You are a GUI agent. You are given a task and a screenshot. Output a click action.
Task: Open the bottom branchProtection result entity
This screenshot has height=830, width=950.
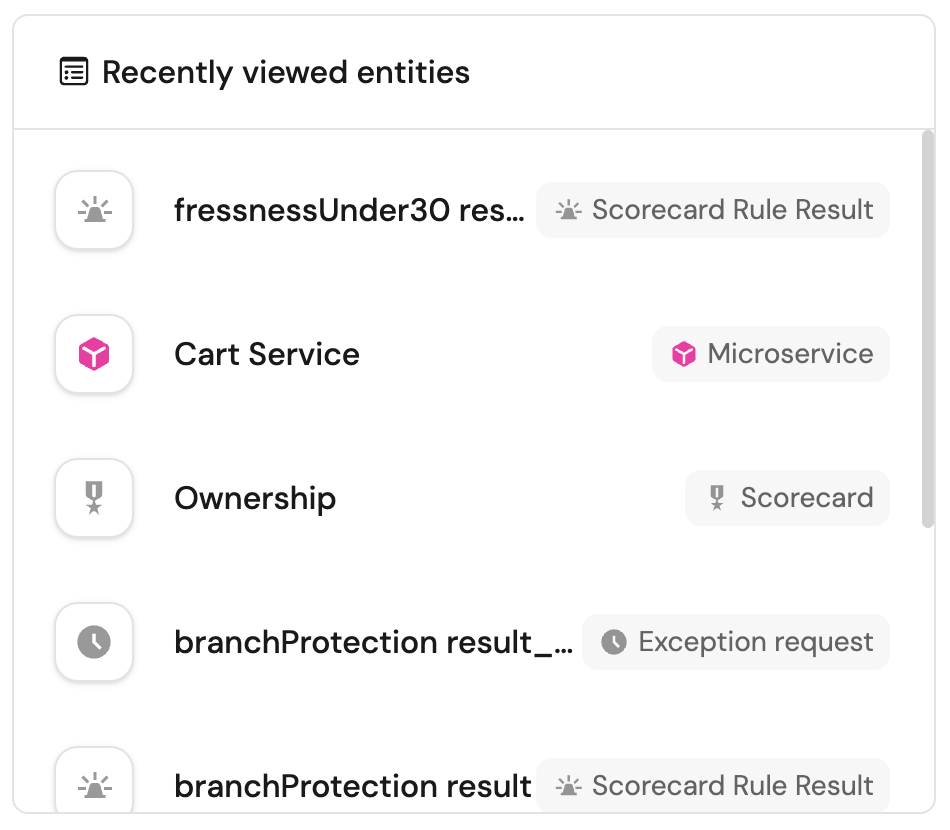pos(352,786)
